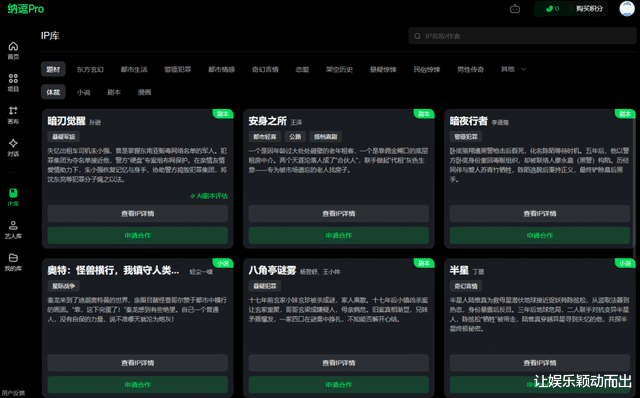Open the 项目 projects sidebar icon
The height and width of the screenshot is (398, 640).
tap(13, 82)
